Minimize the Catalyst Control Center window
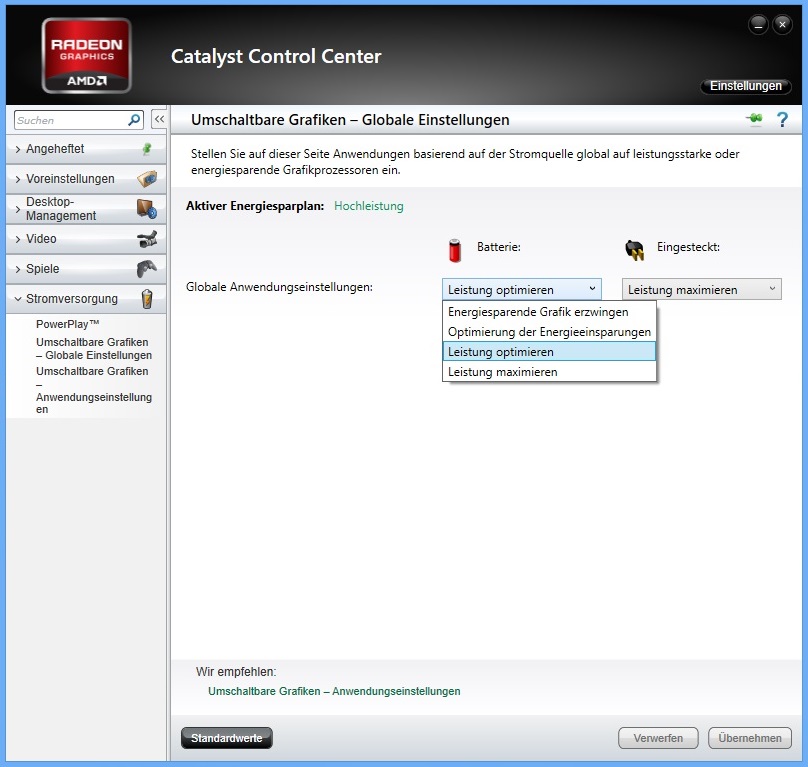 click(758, 24)
